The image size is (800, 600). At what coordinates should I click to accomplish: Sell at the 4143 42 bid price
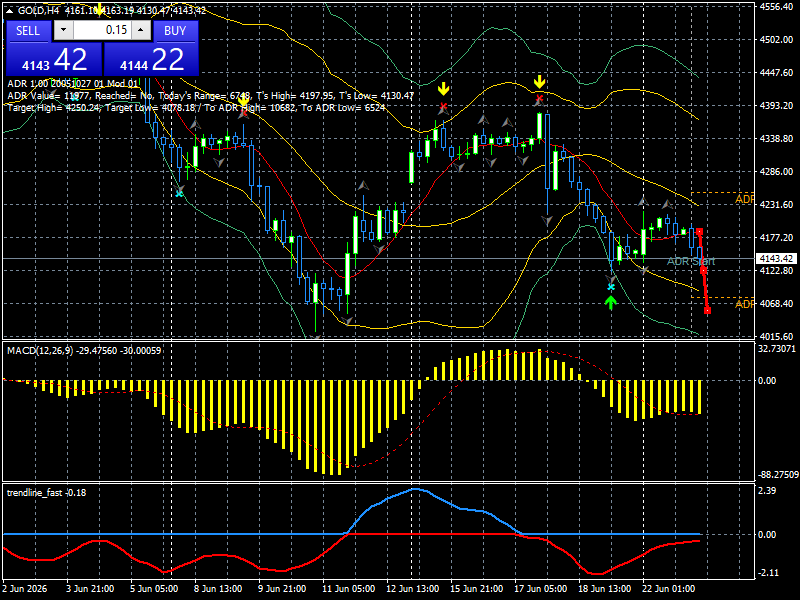[x=54, y=59]
